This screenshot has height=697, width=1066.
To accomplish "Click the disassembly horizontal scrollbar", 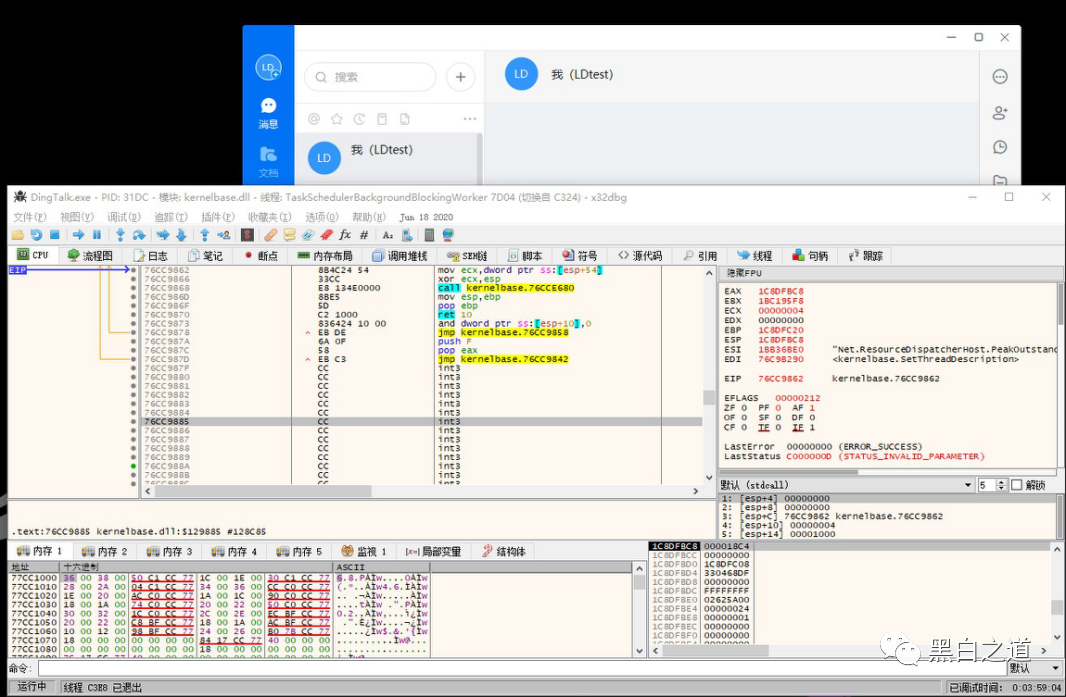I will click(x=420, y=491).
